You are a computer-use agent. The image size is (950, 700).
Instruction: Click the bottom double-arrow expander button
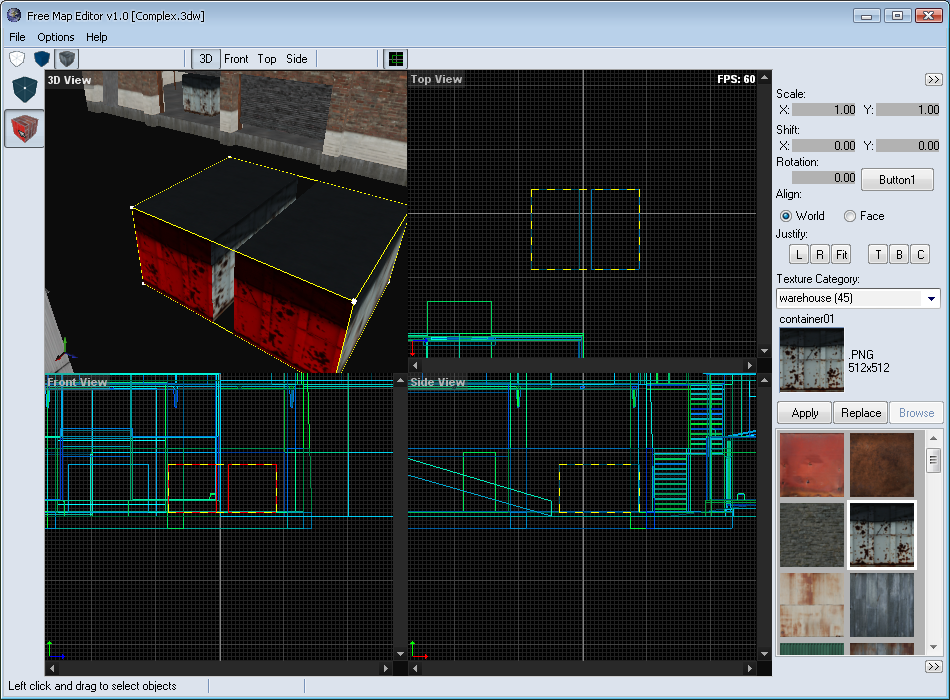[934, 667]
